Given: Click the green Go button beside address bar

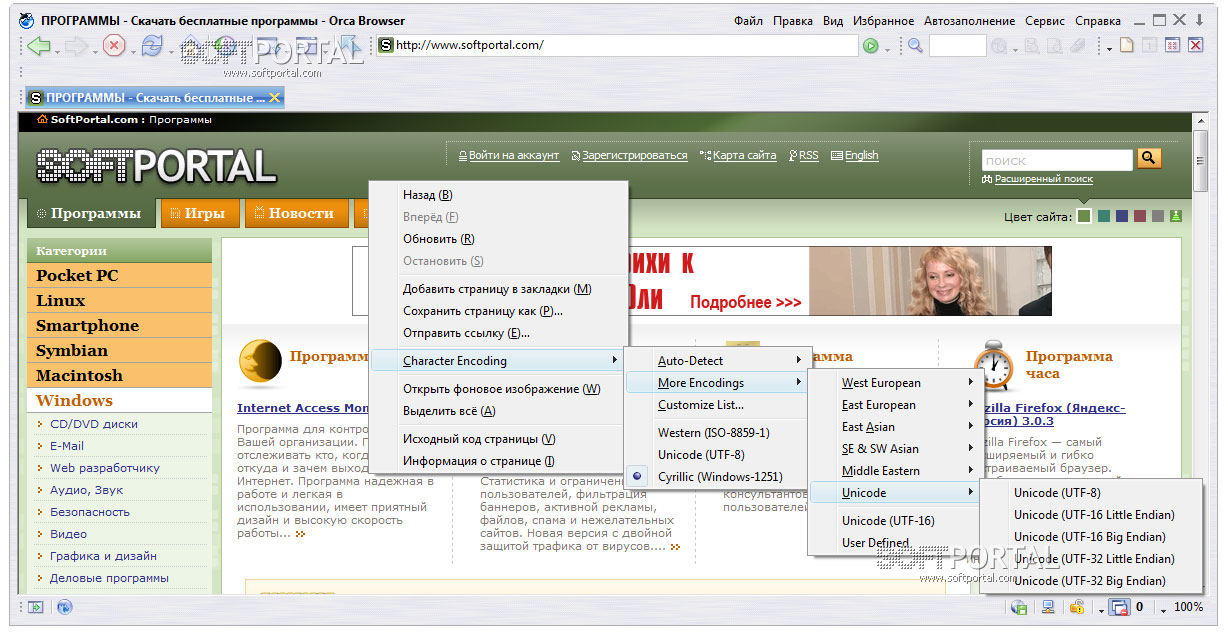Looking at the screenshot, I should coord(870,45).
